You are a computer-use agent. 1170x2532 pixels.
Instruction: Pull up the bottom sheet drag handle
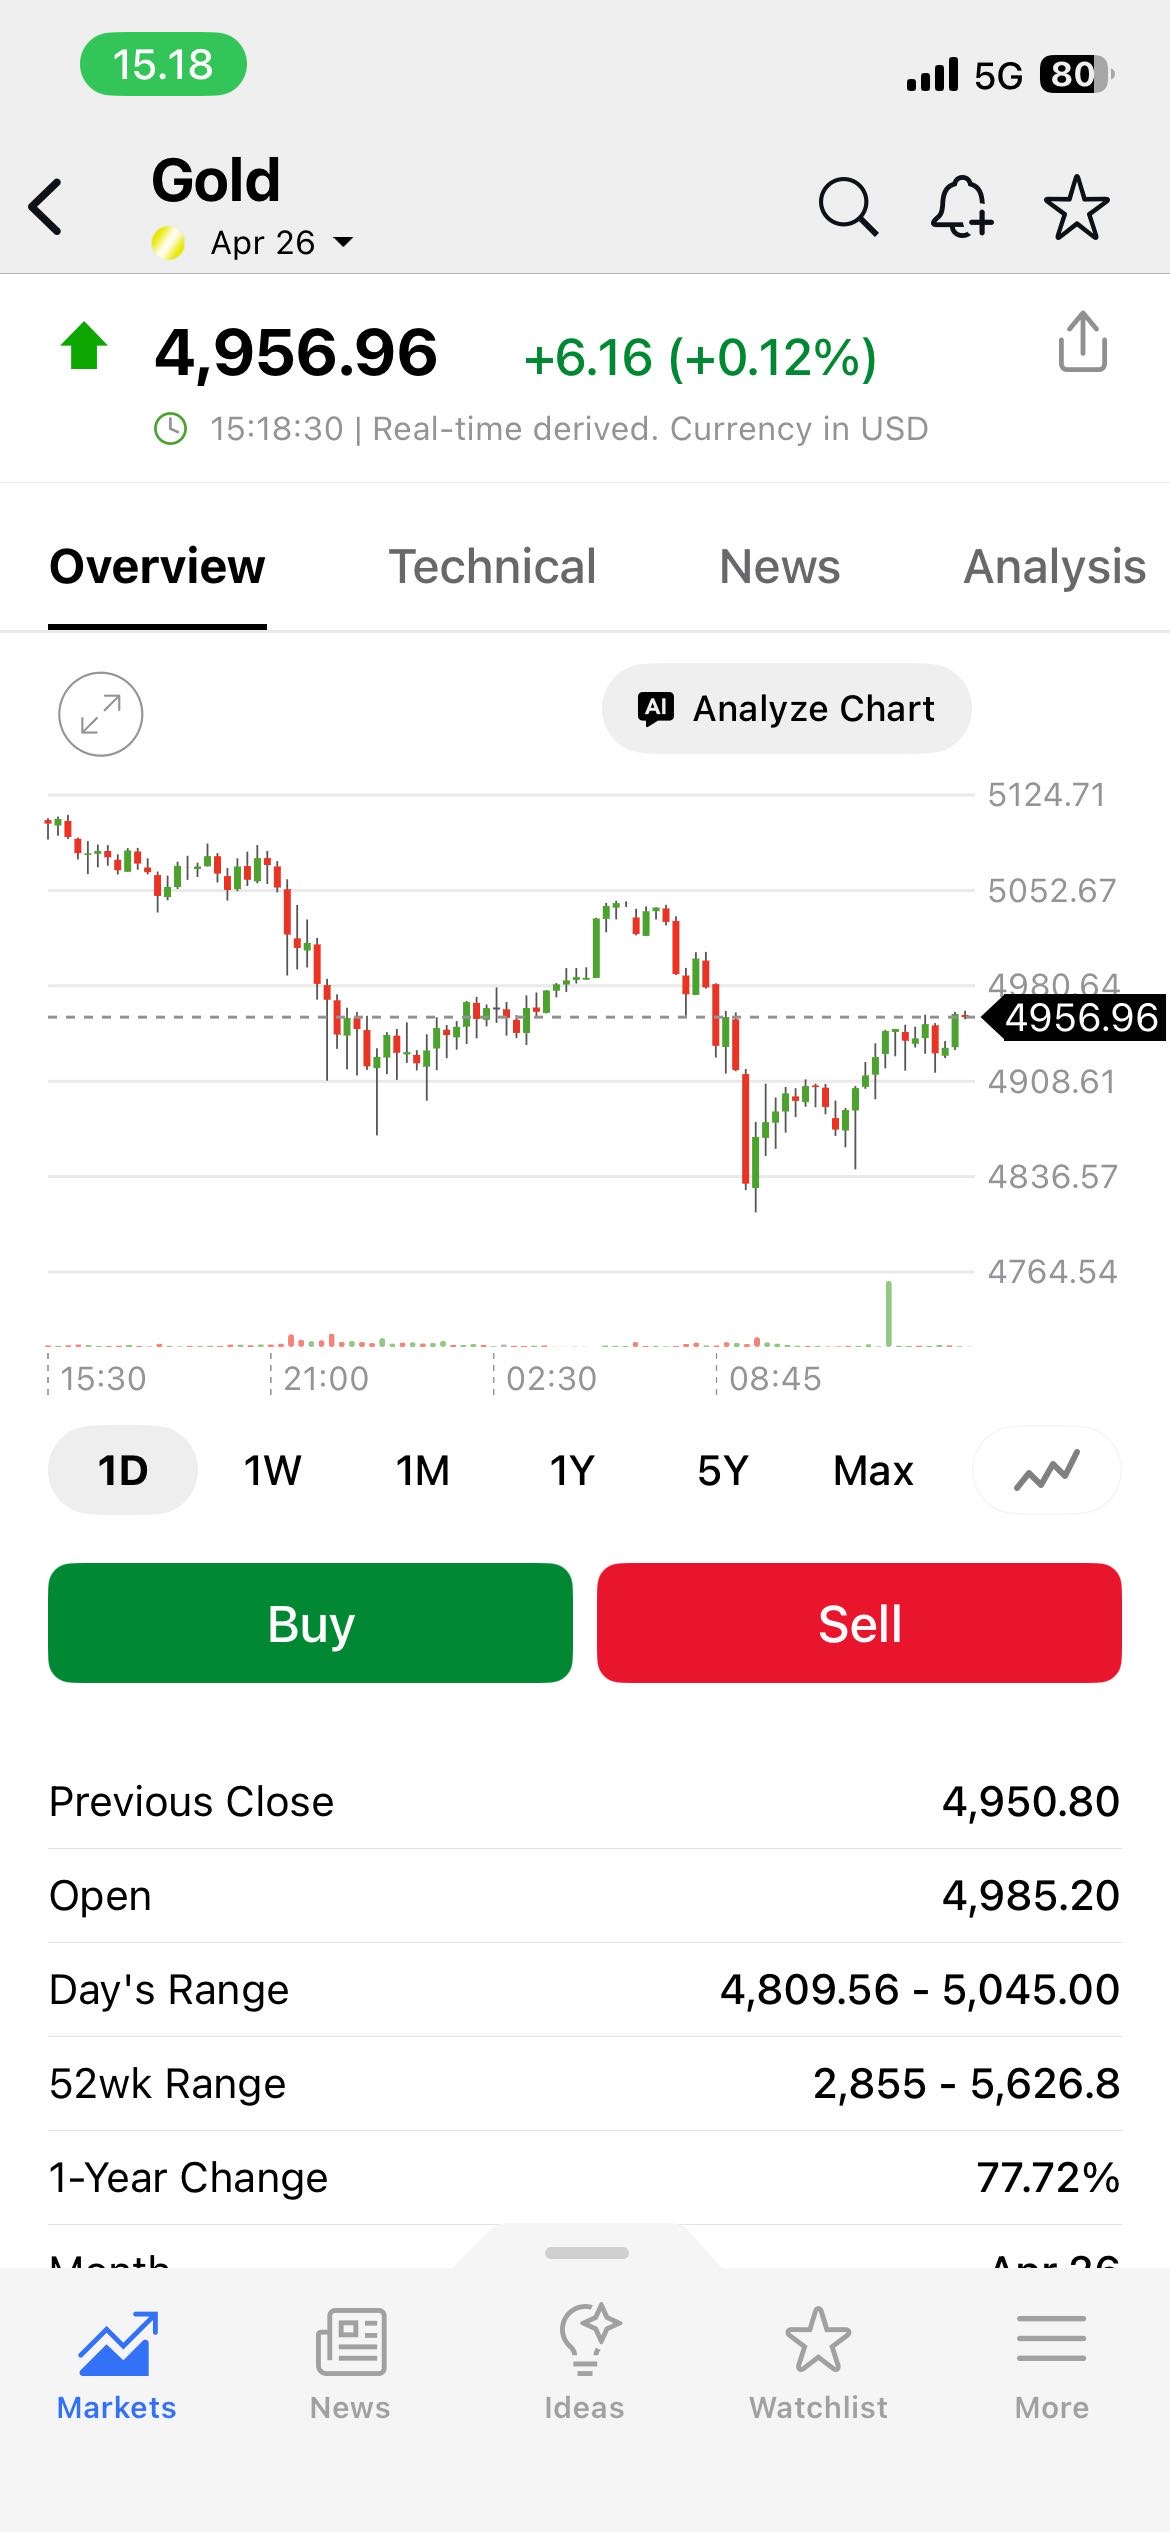tap(587, 2253)
